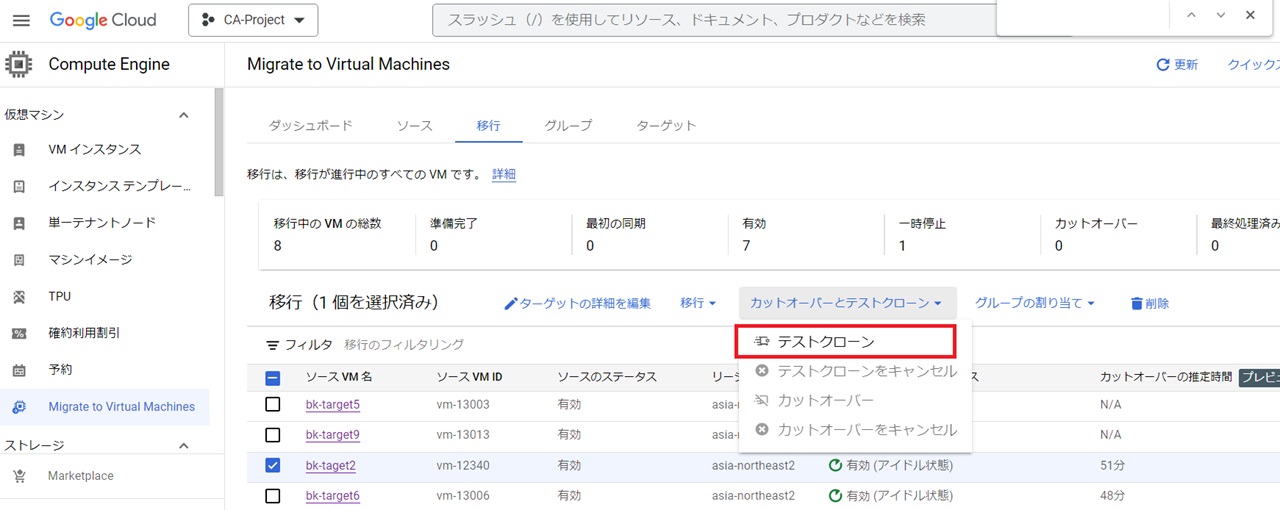Screen dimensions: 1280x510
Task: Close the find bar
Action: (1251, 15)
